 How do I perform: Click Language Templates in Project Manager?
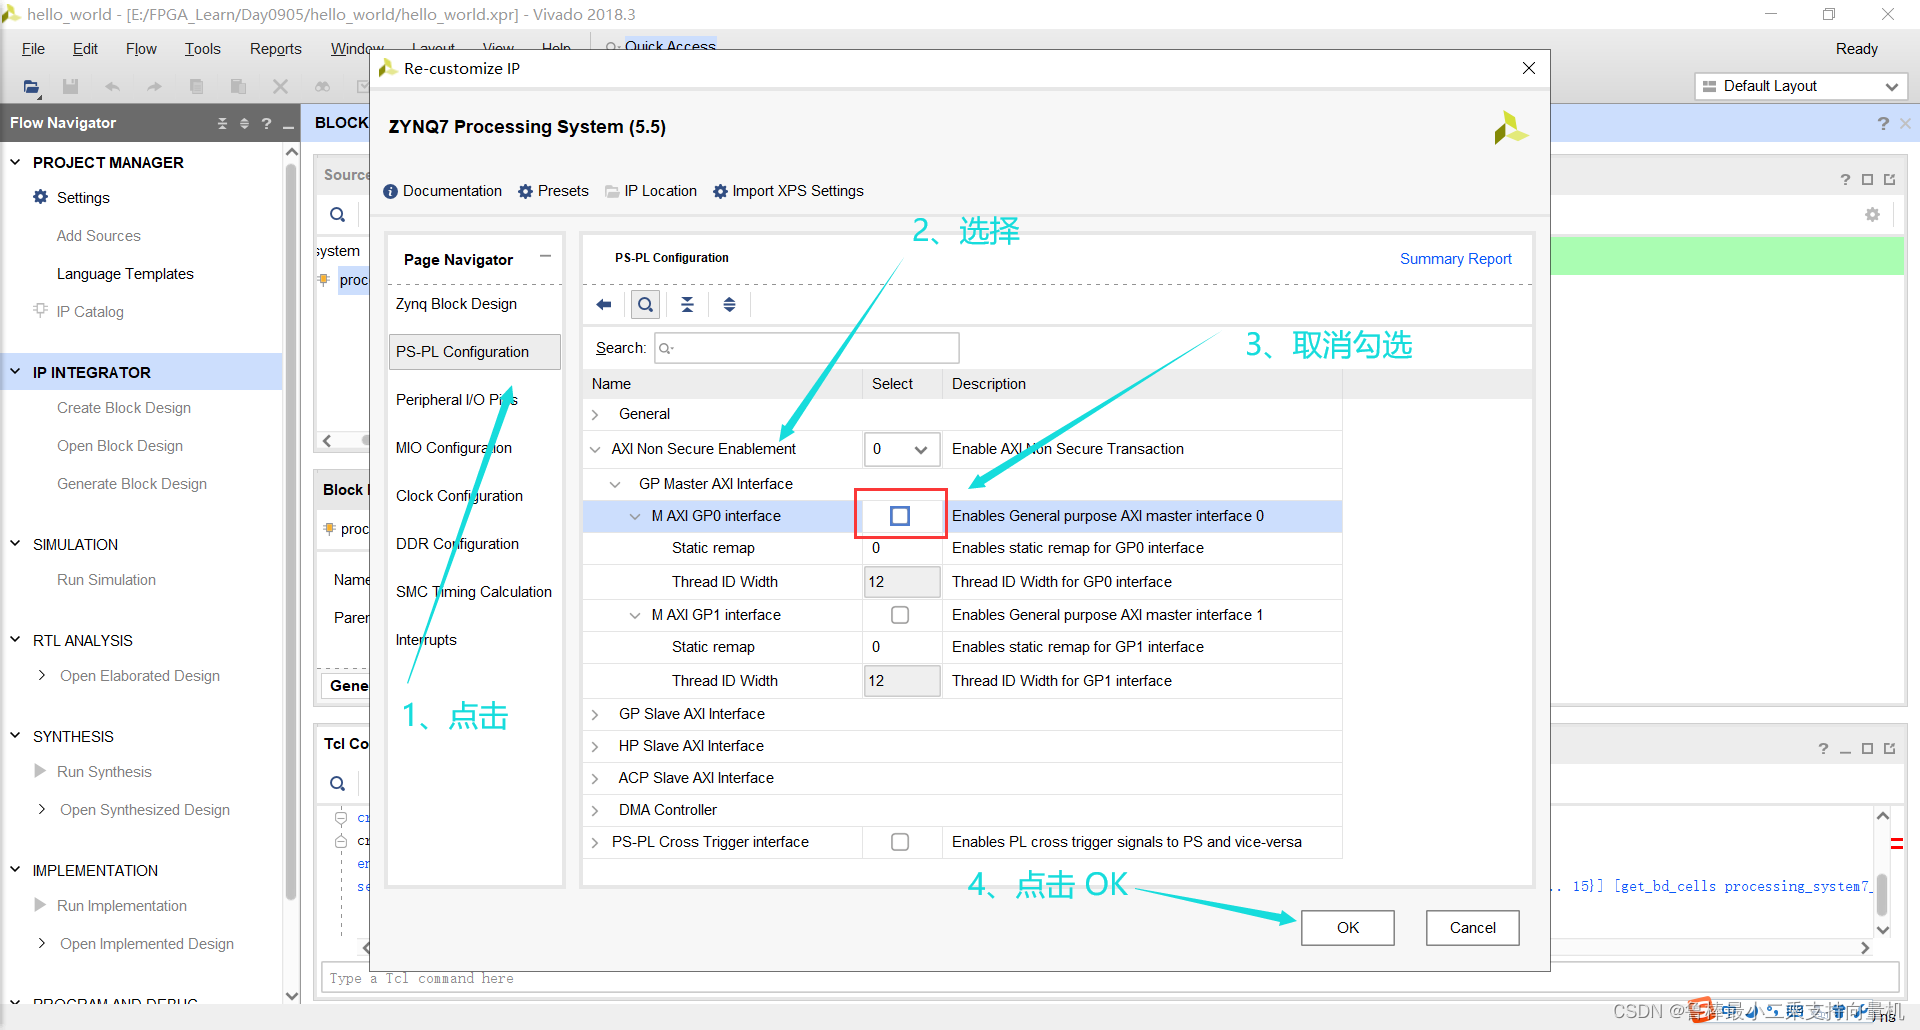[125, 274]
